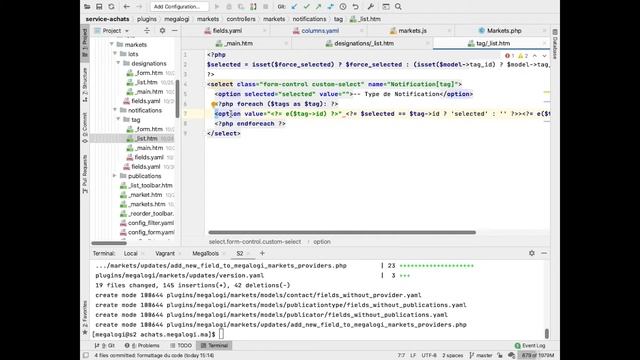The image size is (640, 360).
Task: Click the Save All toolbar icon
Action: 99,7
